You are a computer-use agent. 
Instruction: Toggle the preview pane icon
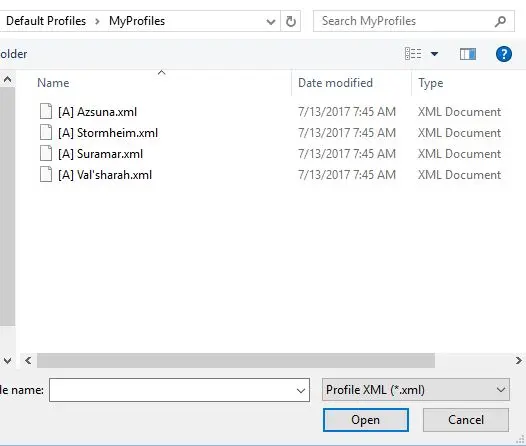468,54
